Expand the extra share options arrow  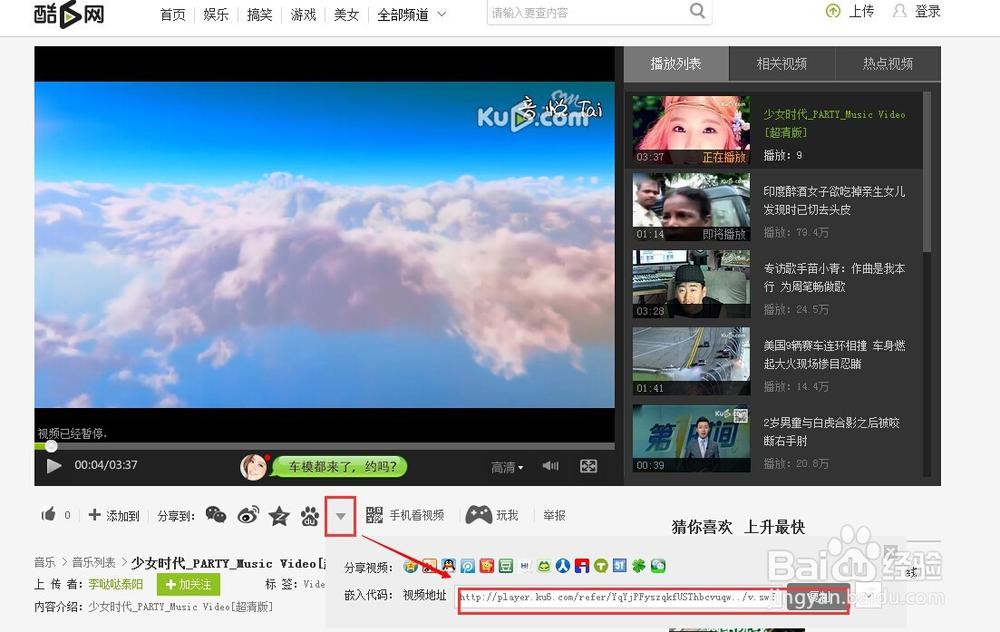pos(341,515)
